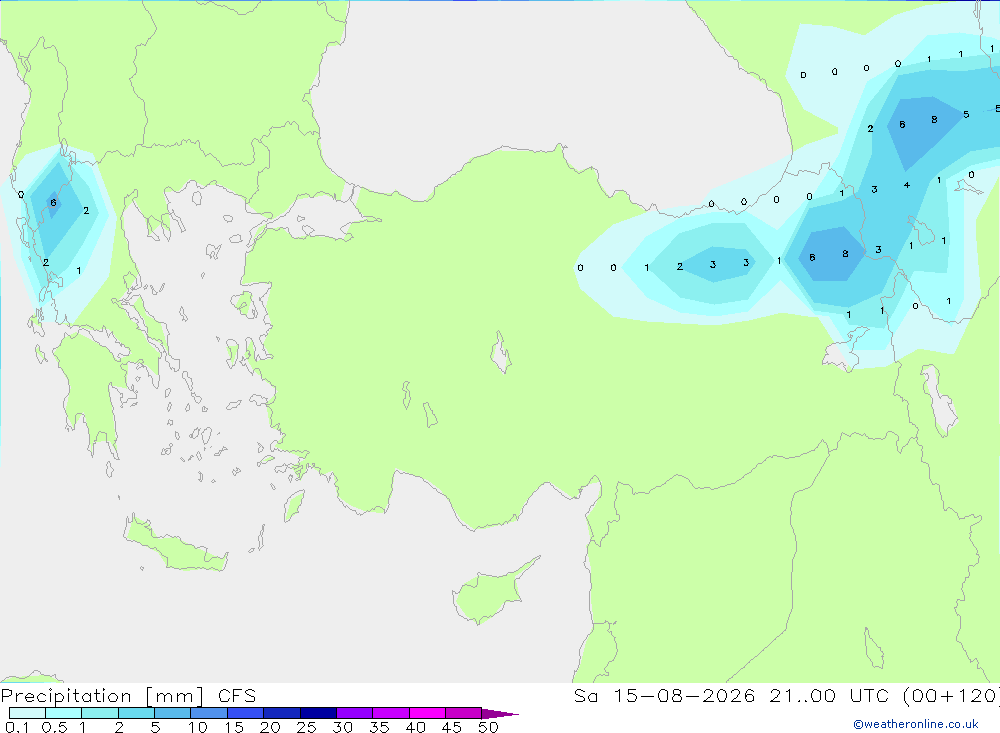This screenshot has width=1000, height=733.
Task: Pick the 35–40 mm violet swatch
Action: click(x=391, y=713)
